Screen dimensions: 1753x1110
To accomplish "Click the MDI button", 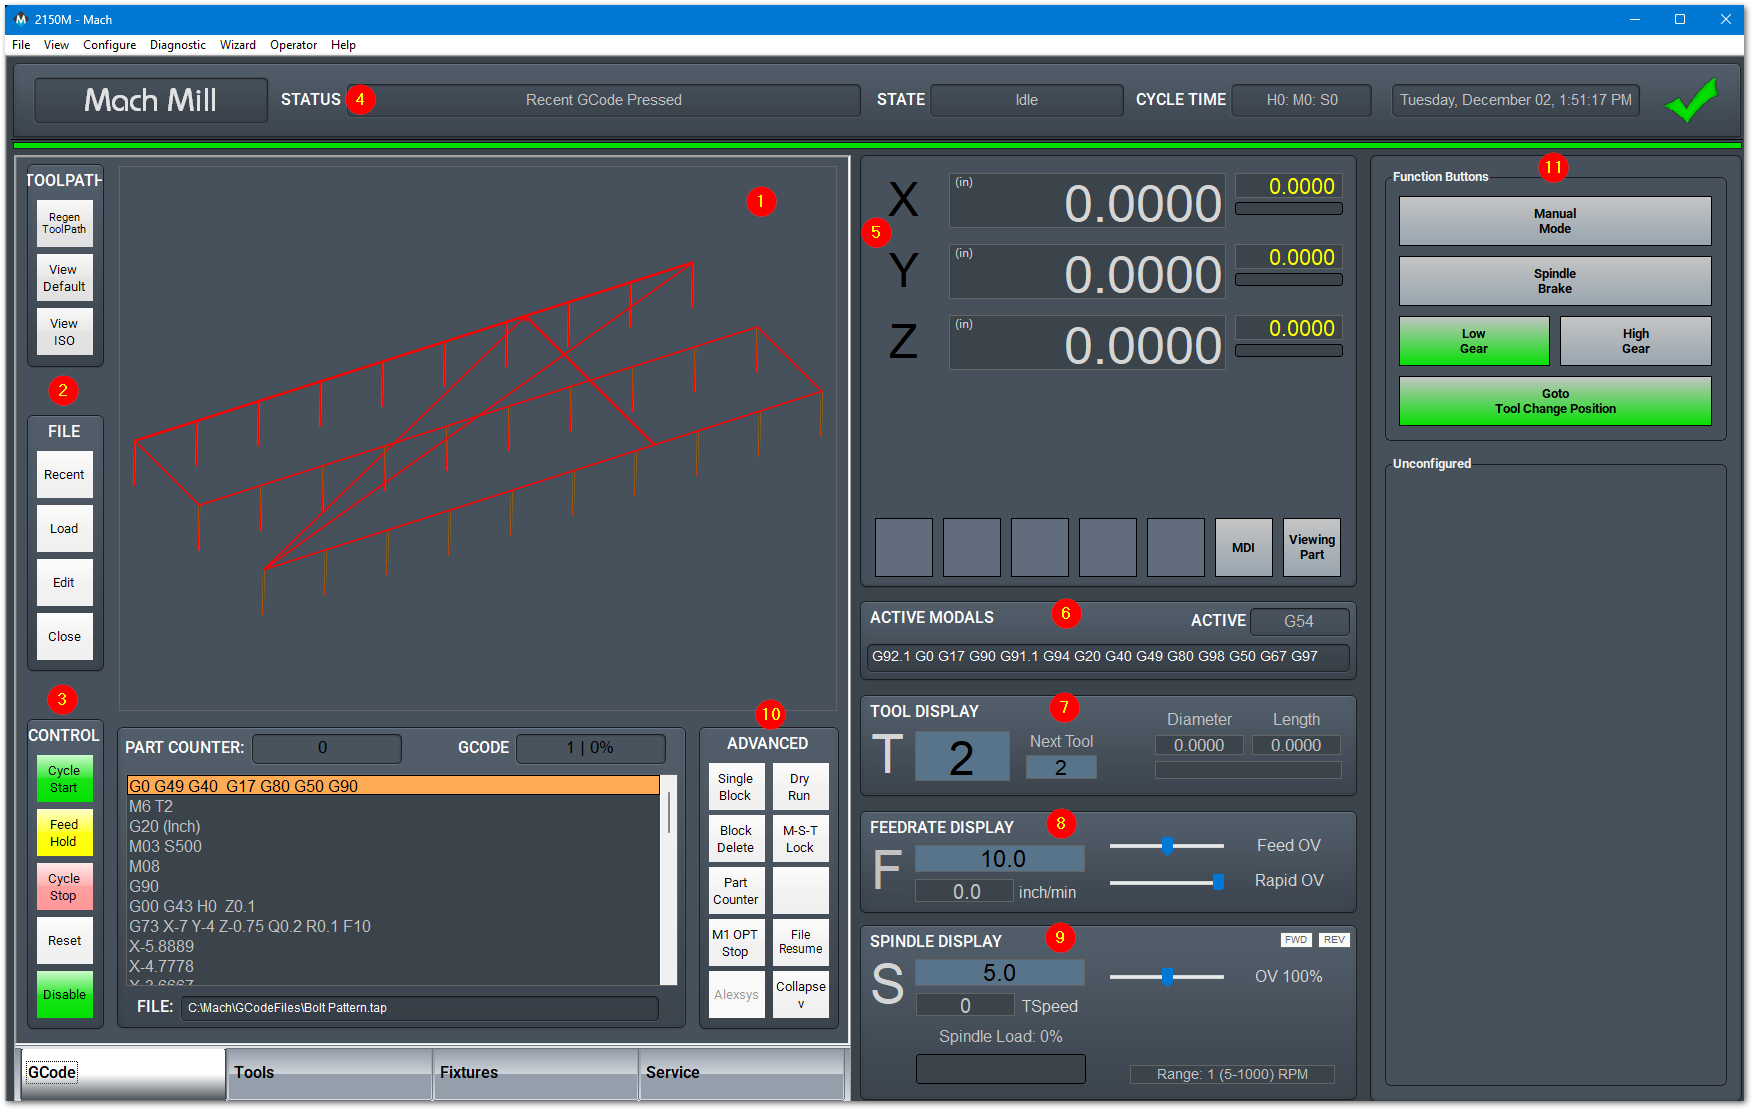I will click(1243, 547).
